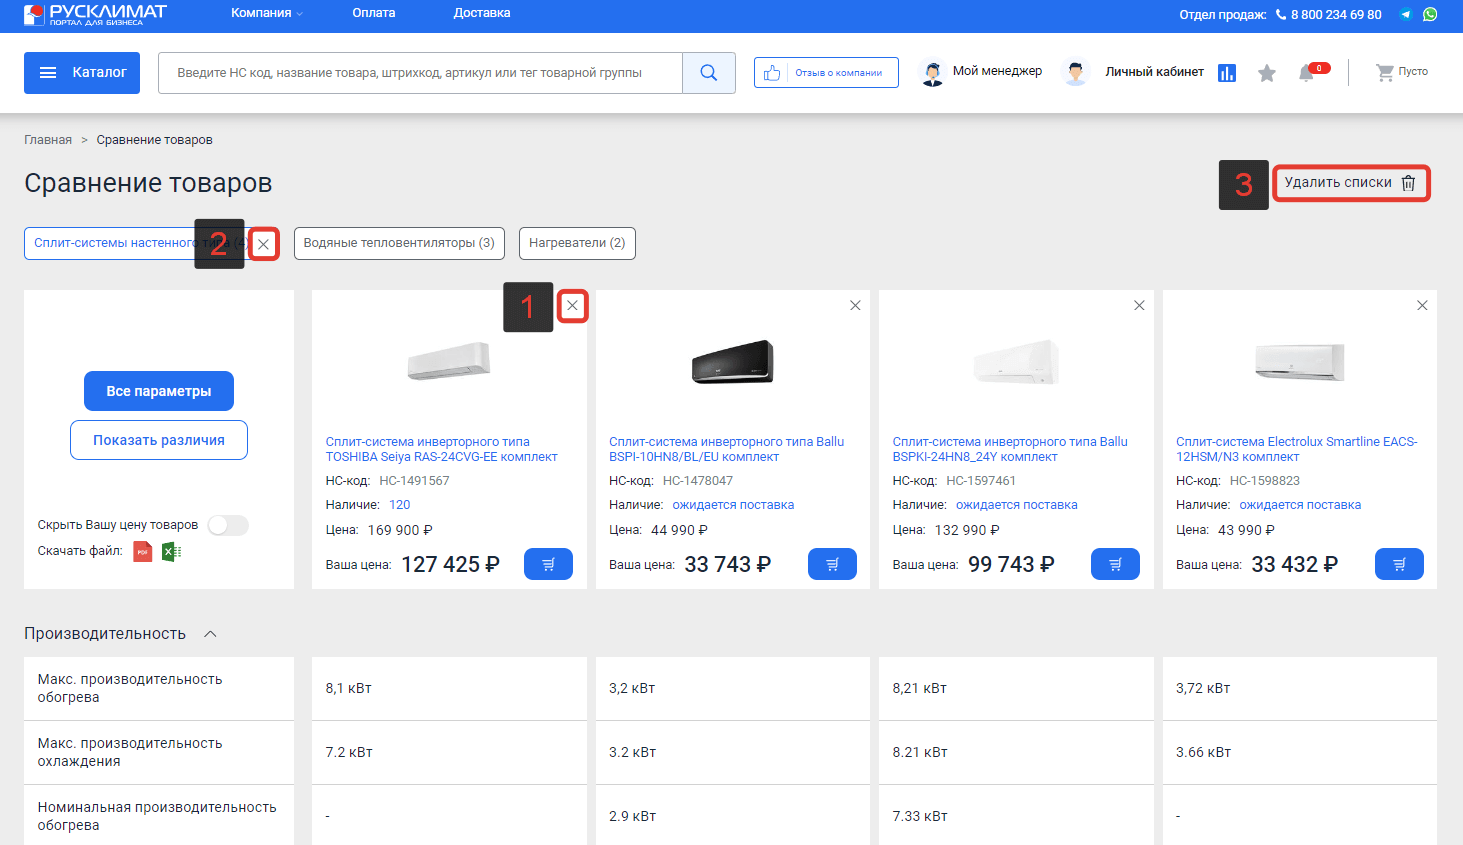Open notifications bell icon
Viewport: 1463px width, 845px height.
coord(1306,73)
